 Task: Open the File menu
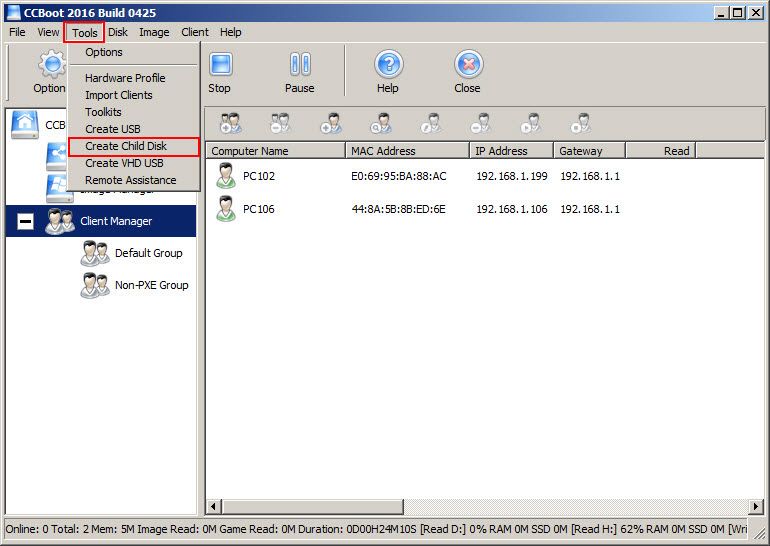tap(17, 32)
